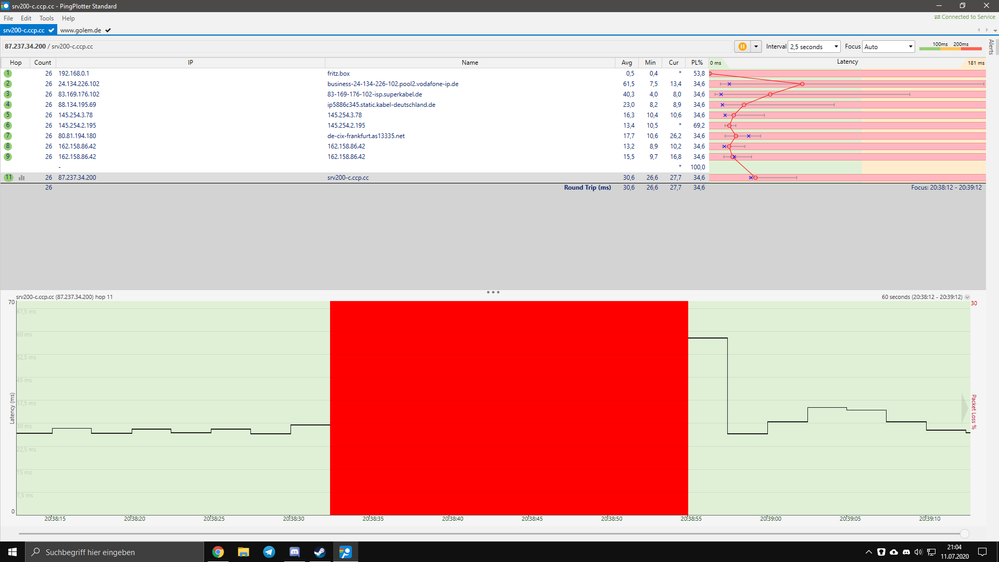Open the network icon in system tray
999x562 pixels.
931,552
